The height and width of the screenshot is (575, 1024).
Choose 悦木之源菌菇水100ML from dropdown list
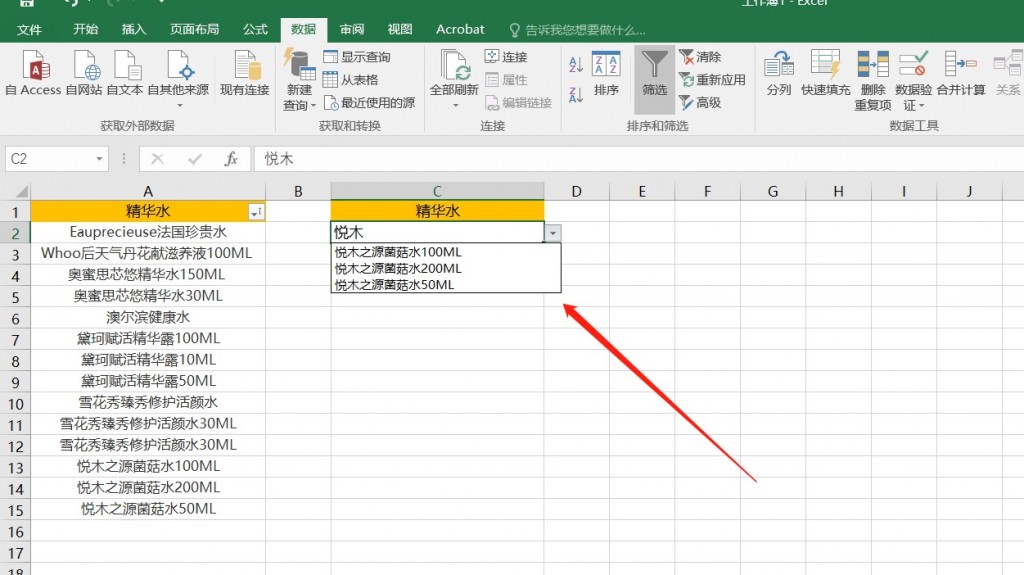click(x=446, y=252)
